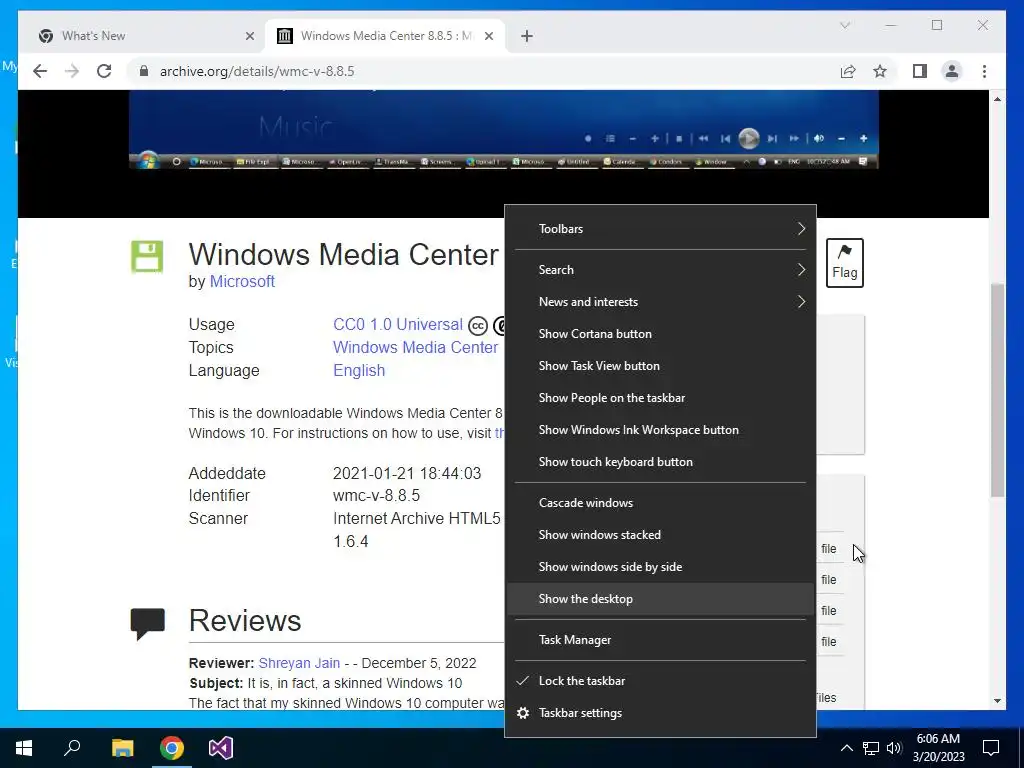Toggle Show People on the taskbar

[660, 398]
